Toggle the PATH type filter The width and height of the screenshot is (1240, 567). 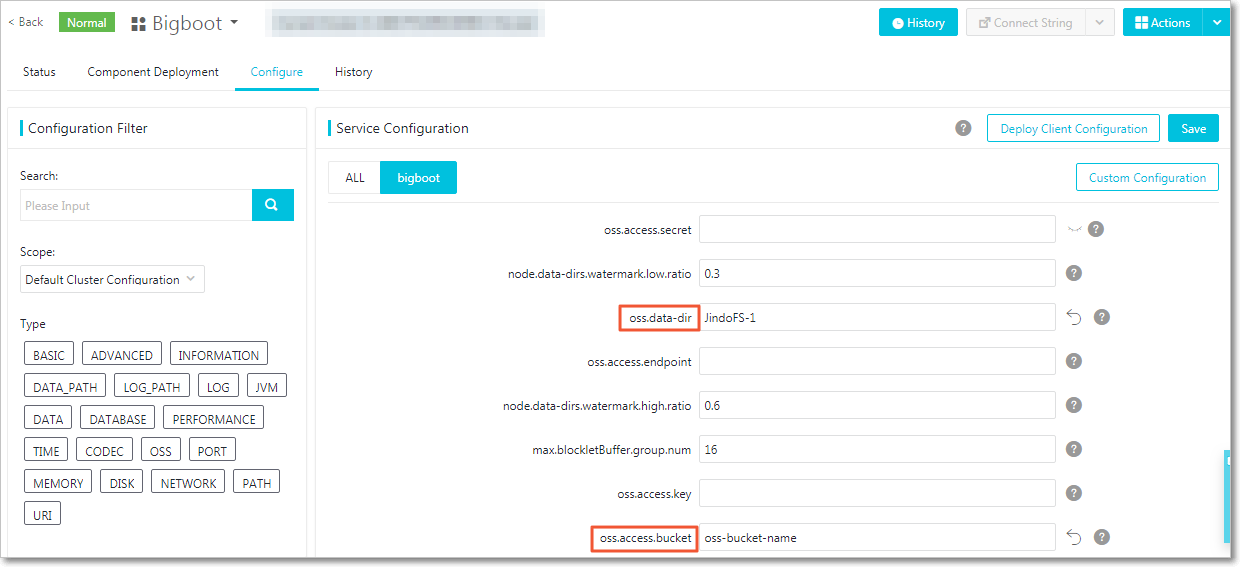(257, 483)
